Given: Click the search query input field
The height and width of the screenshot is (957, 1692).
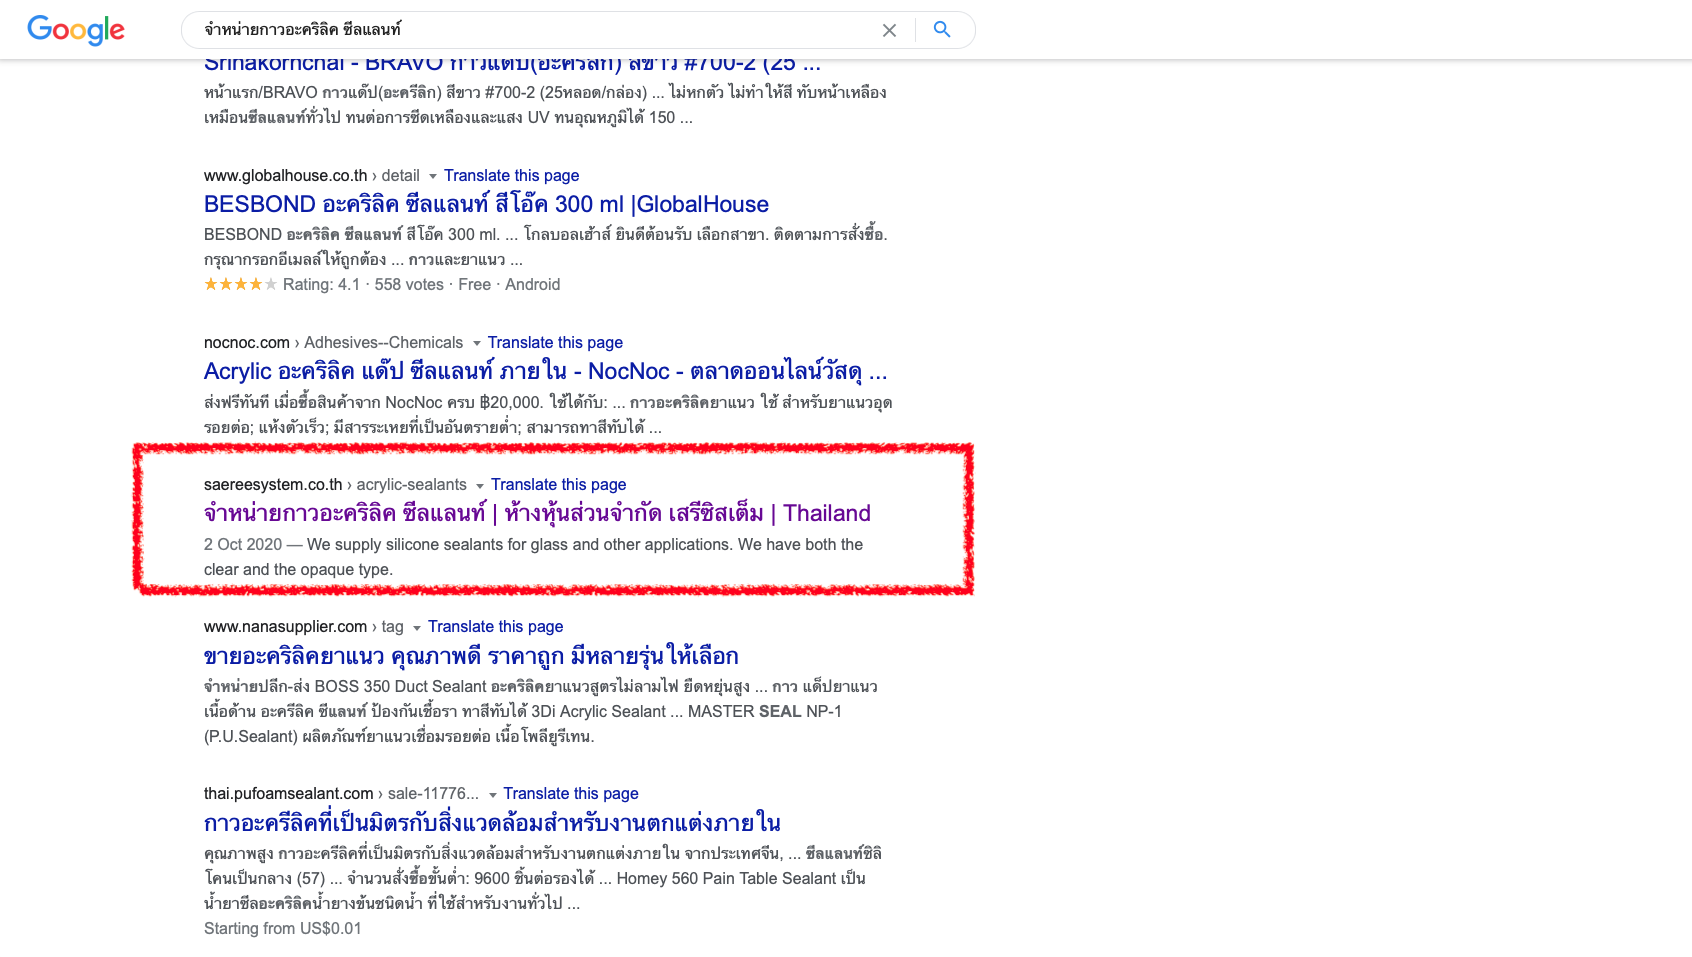Looking at the screenshot, I should pyautogui.click(x=530, y=30).
